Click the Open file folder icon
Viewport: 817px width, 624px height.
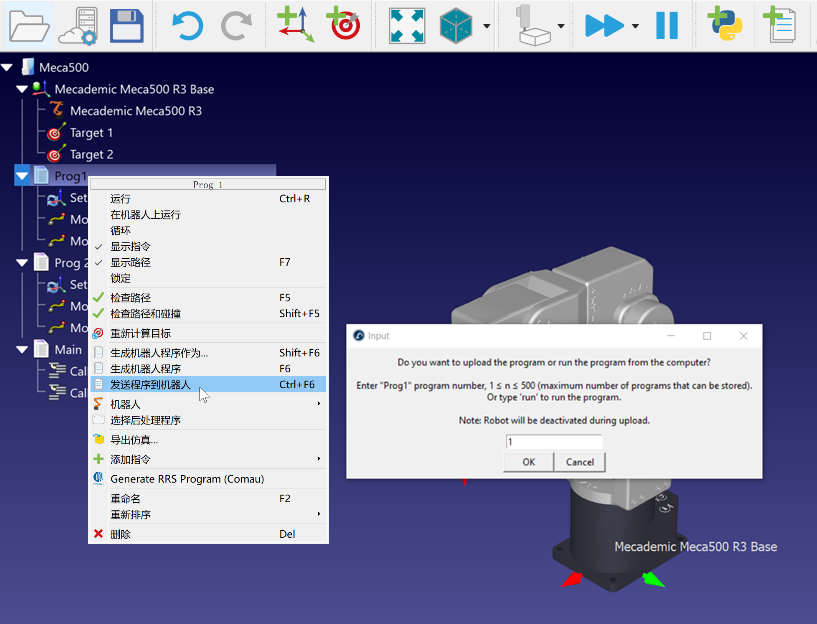27,25
